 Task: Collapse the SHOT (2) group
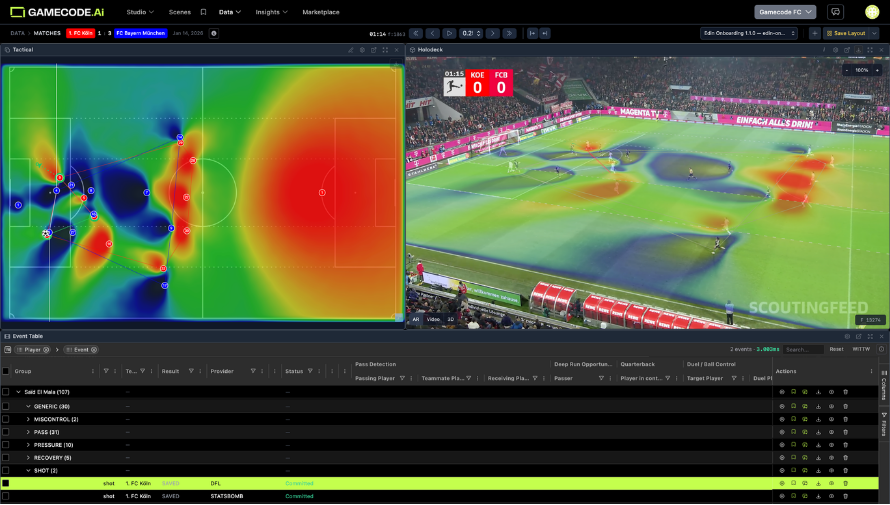(28, 470)
